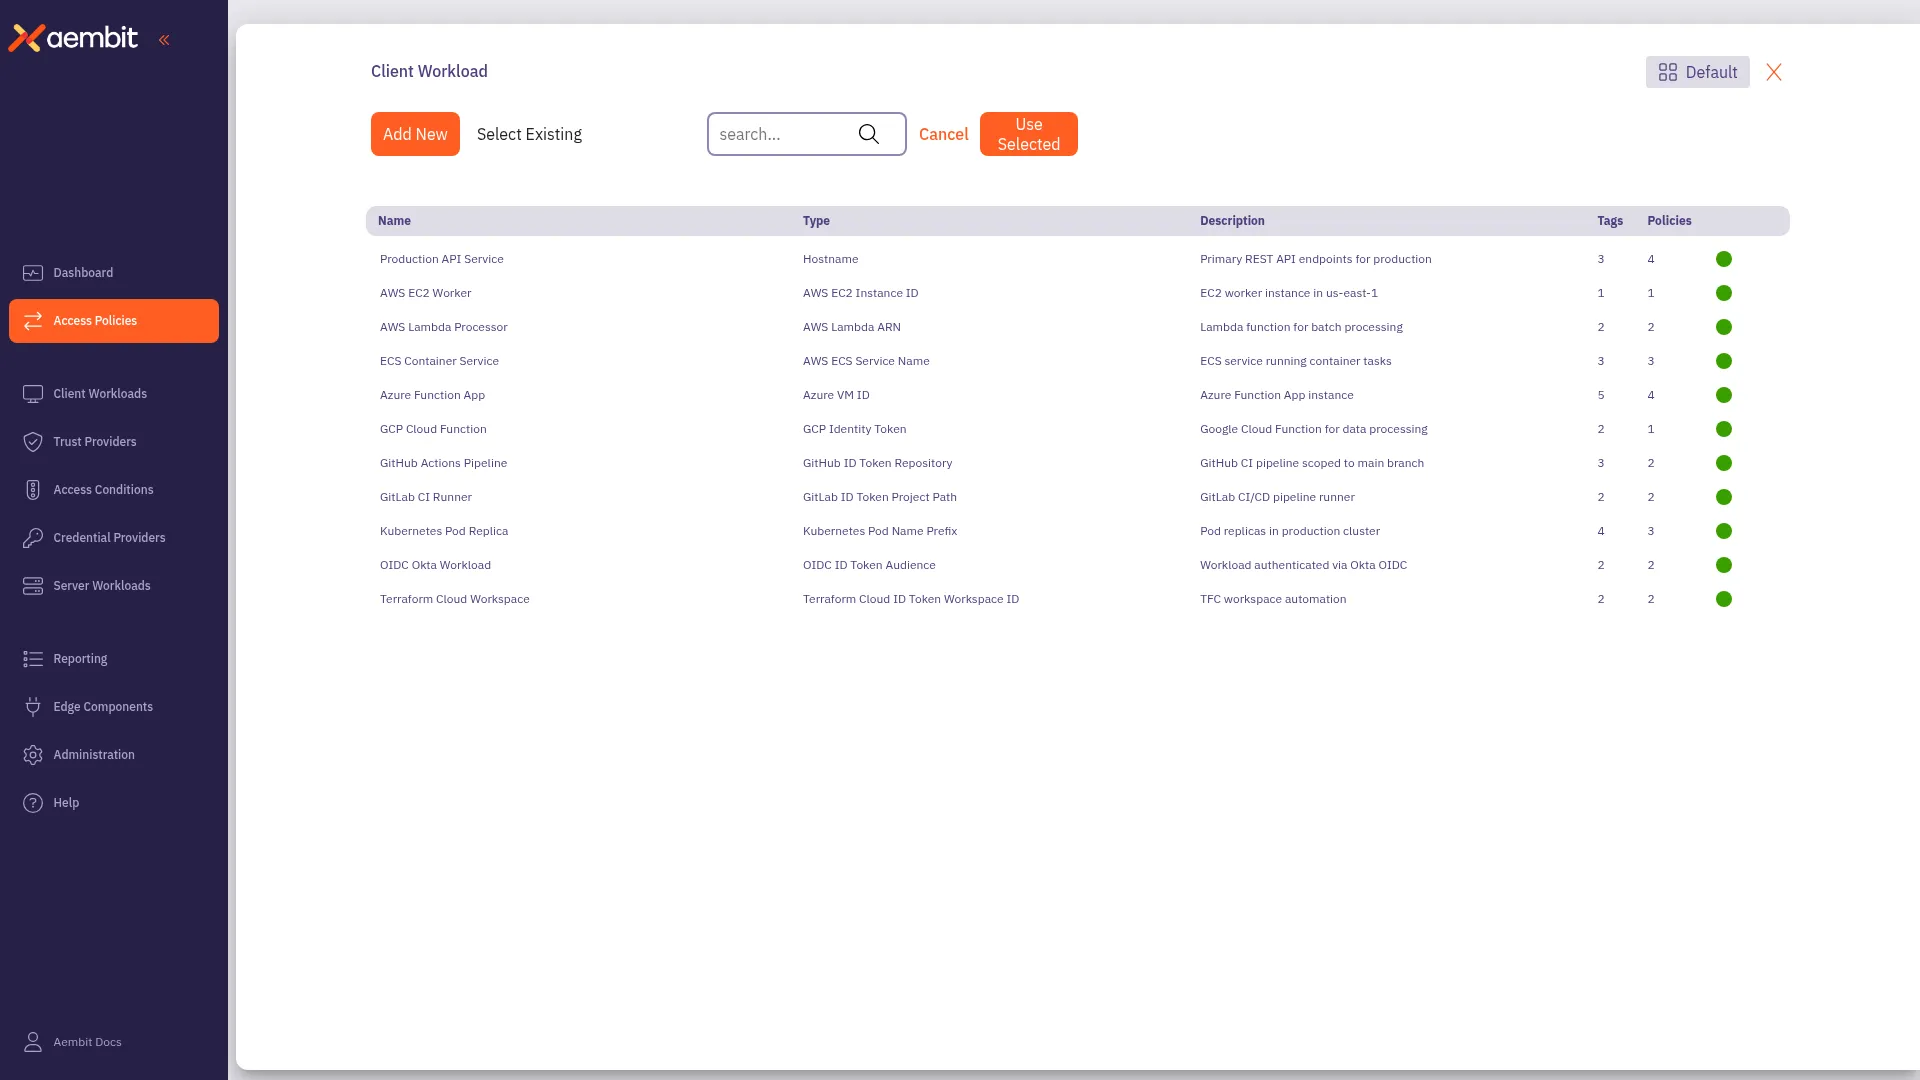Click the Administration gear icon
This screenshot has height=1080, width=1920.
click(x=33, y=755)
